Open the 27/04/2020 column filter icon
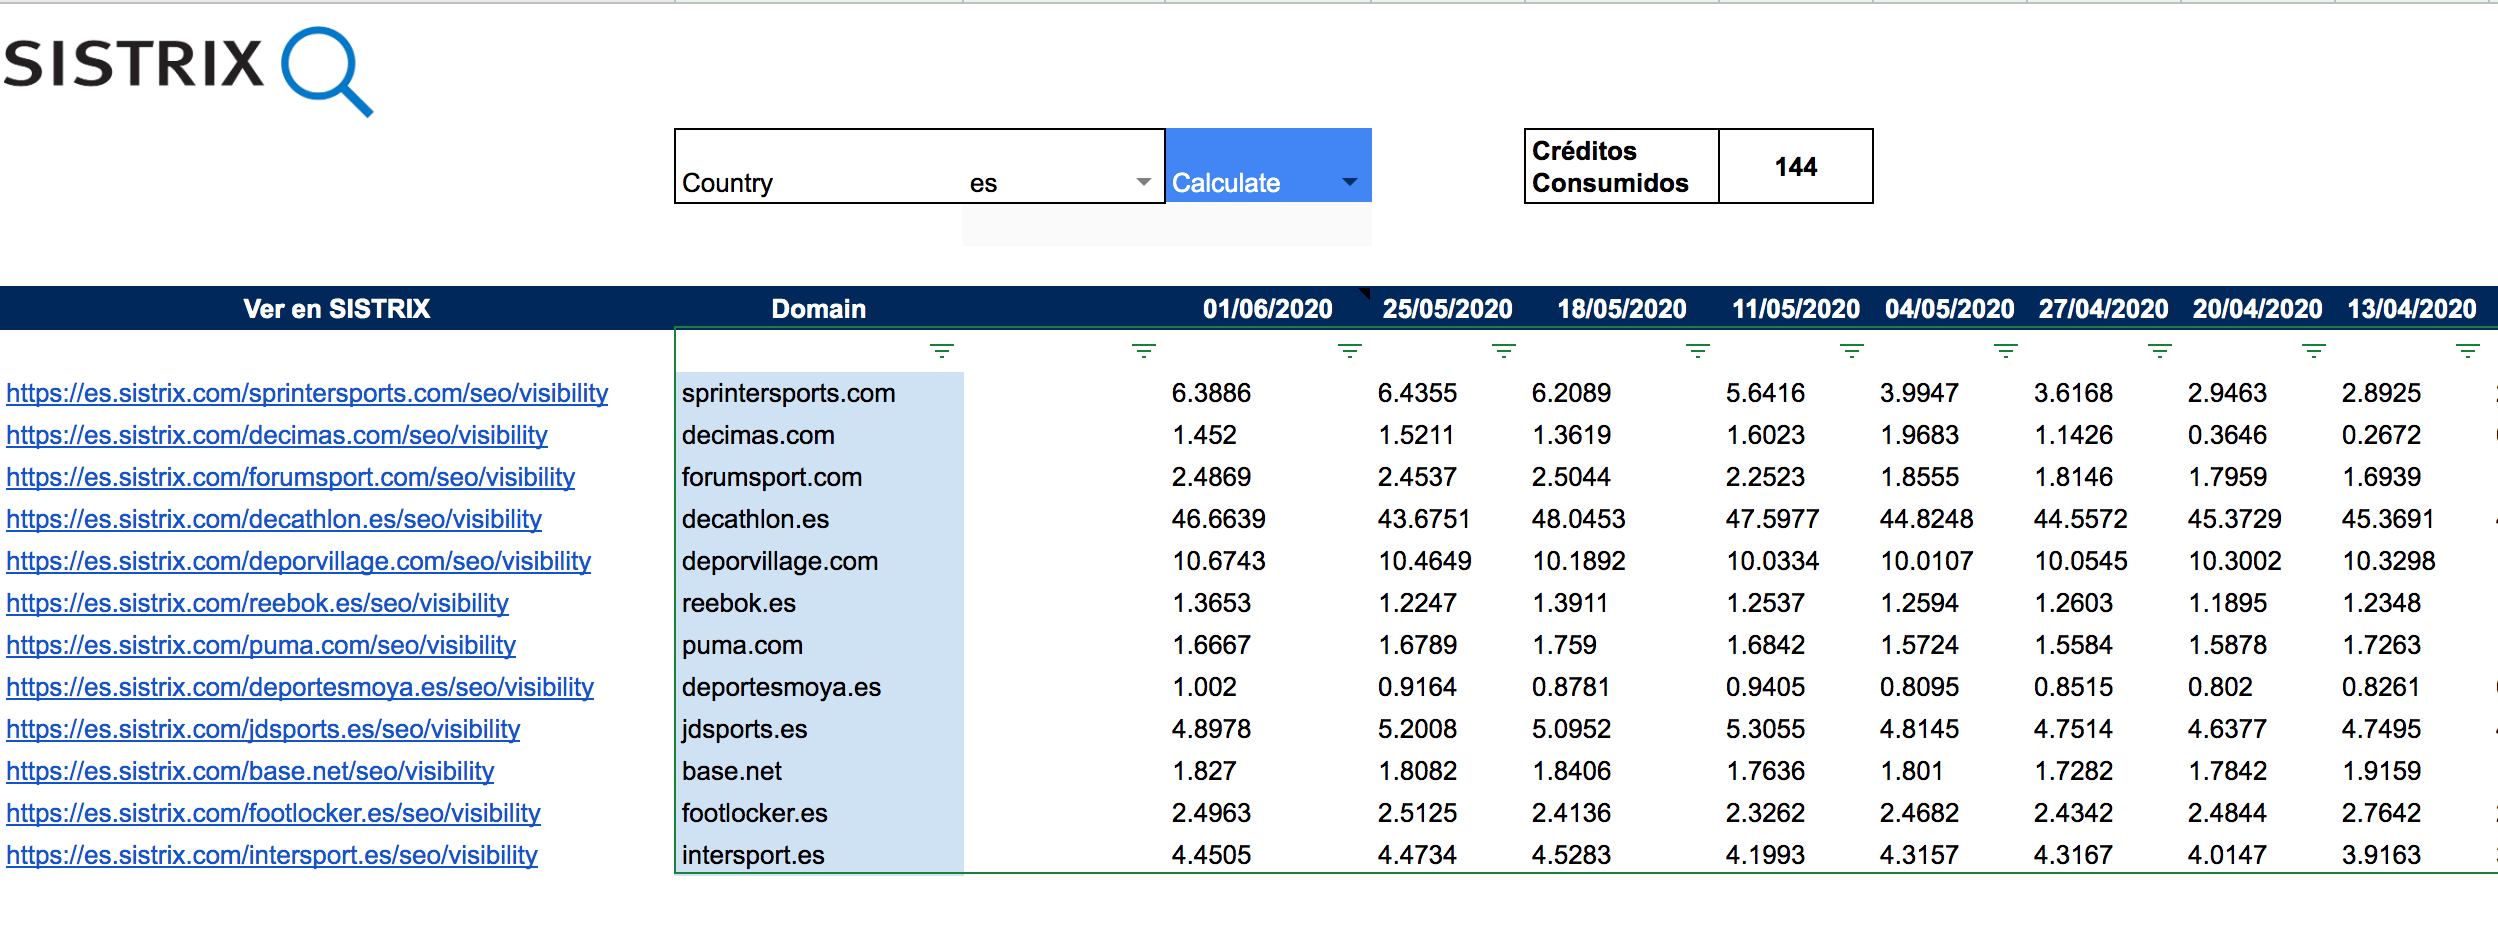Image resolution: width=2498 pixels, height=936 pixels. coord(2159,351)
